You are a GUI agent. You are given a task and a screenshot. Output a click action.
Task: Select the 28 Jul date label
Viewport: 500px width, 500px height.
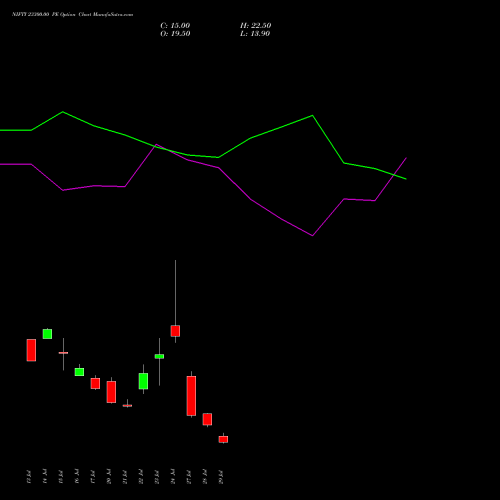[204, 477]
